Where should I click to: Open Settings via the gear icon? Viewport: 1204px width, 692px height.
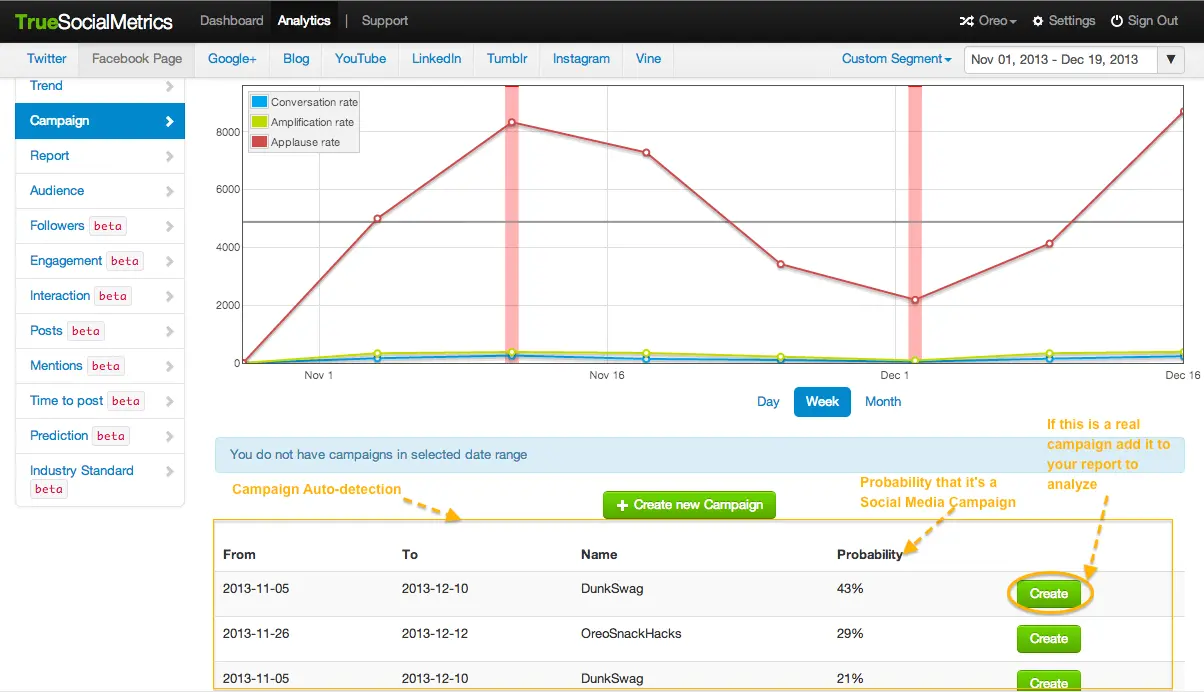(x=1038, y=21)
